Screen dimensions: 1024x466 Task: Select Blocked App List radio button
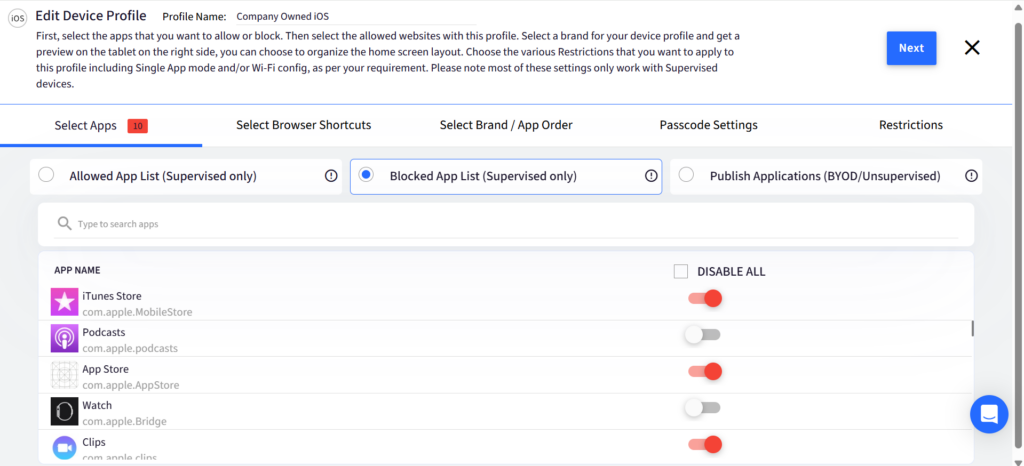[366, 175]
